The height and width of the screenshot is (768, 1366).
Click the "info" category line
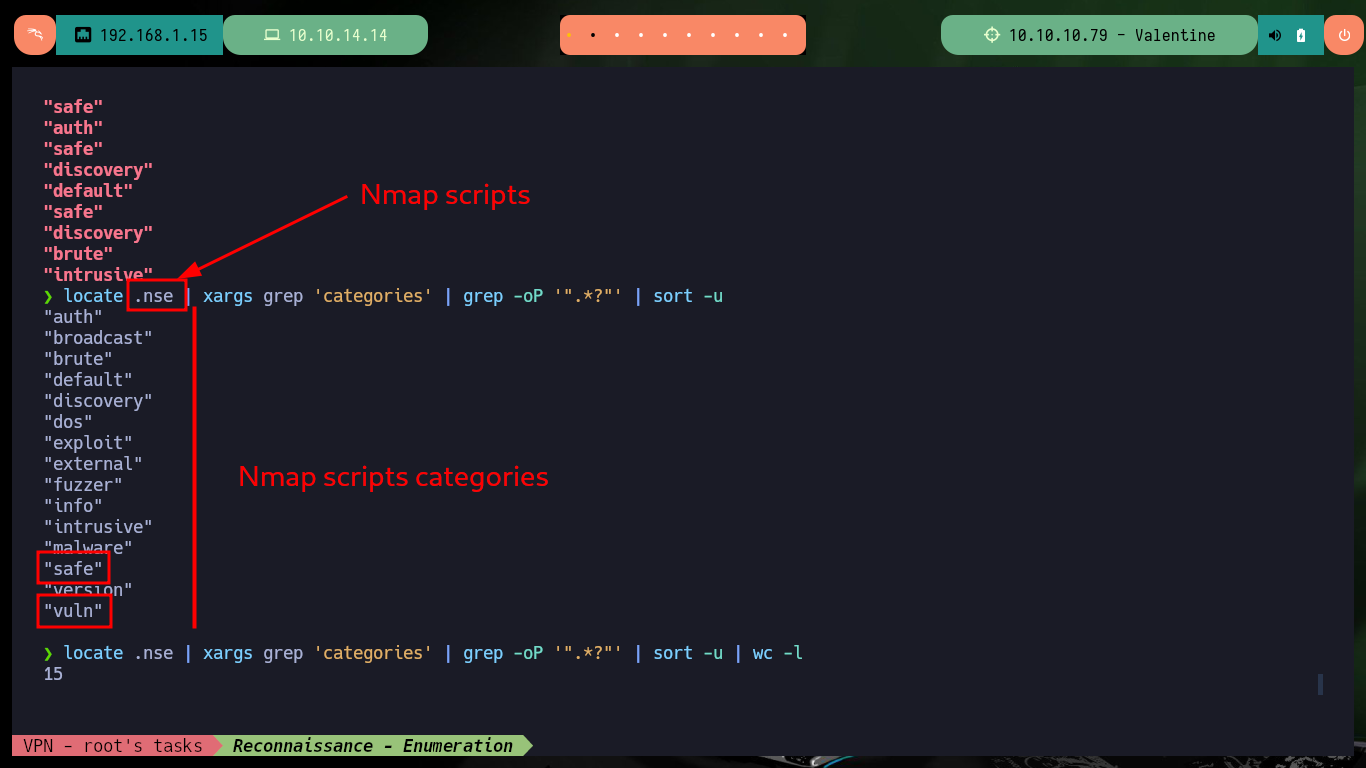click(73, 506)
